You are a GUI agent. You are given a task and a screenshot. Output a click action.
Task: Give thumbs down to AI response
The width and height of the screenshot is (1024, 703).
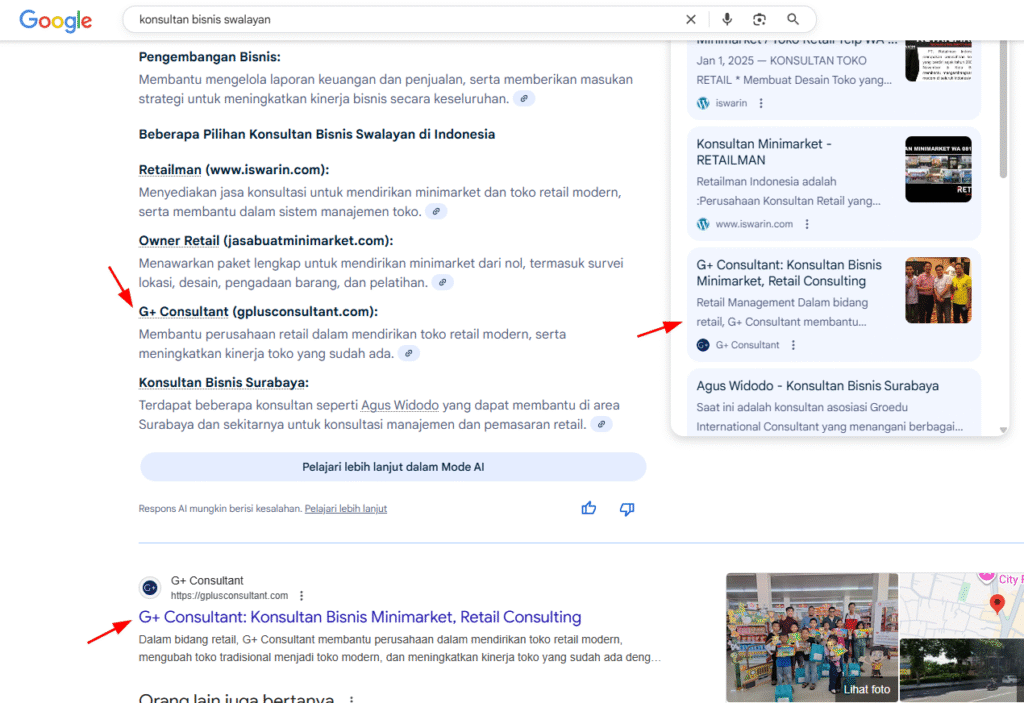pyautogui.click(x=627, y=508)
